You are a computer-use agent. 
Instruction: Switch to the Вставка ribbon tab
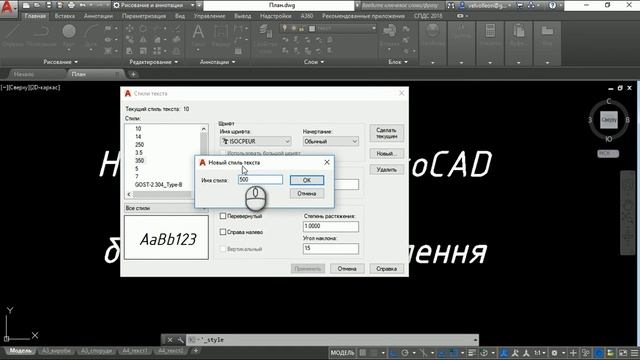coord(64,16)
